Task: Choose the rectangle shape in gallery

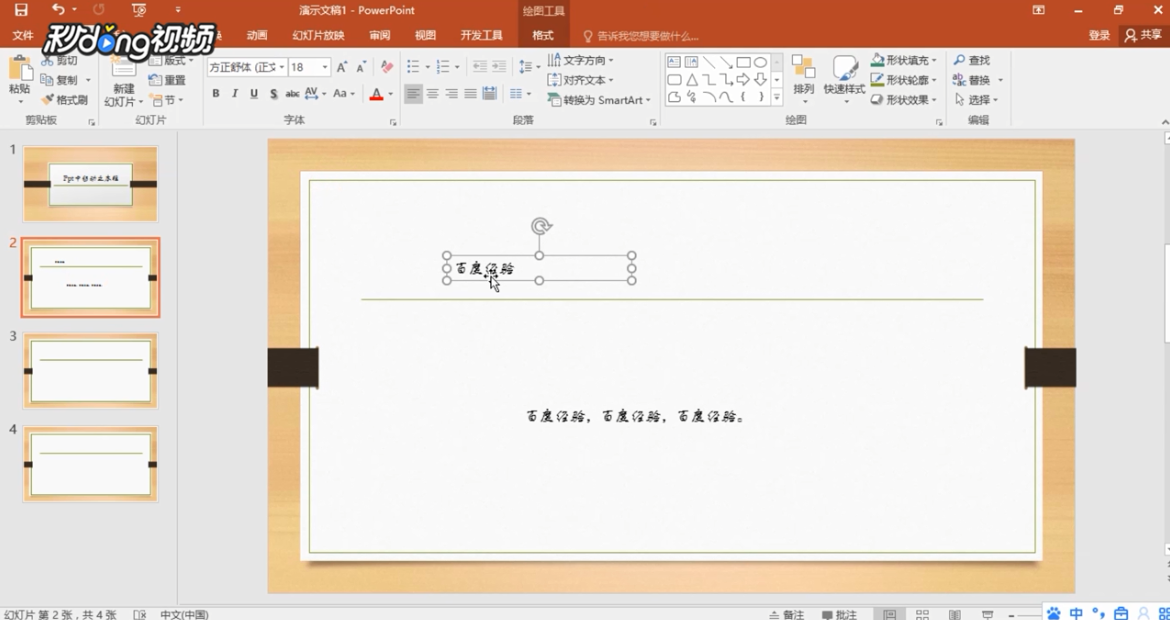Action: [743, 62]
